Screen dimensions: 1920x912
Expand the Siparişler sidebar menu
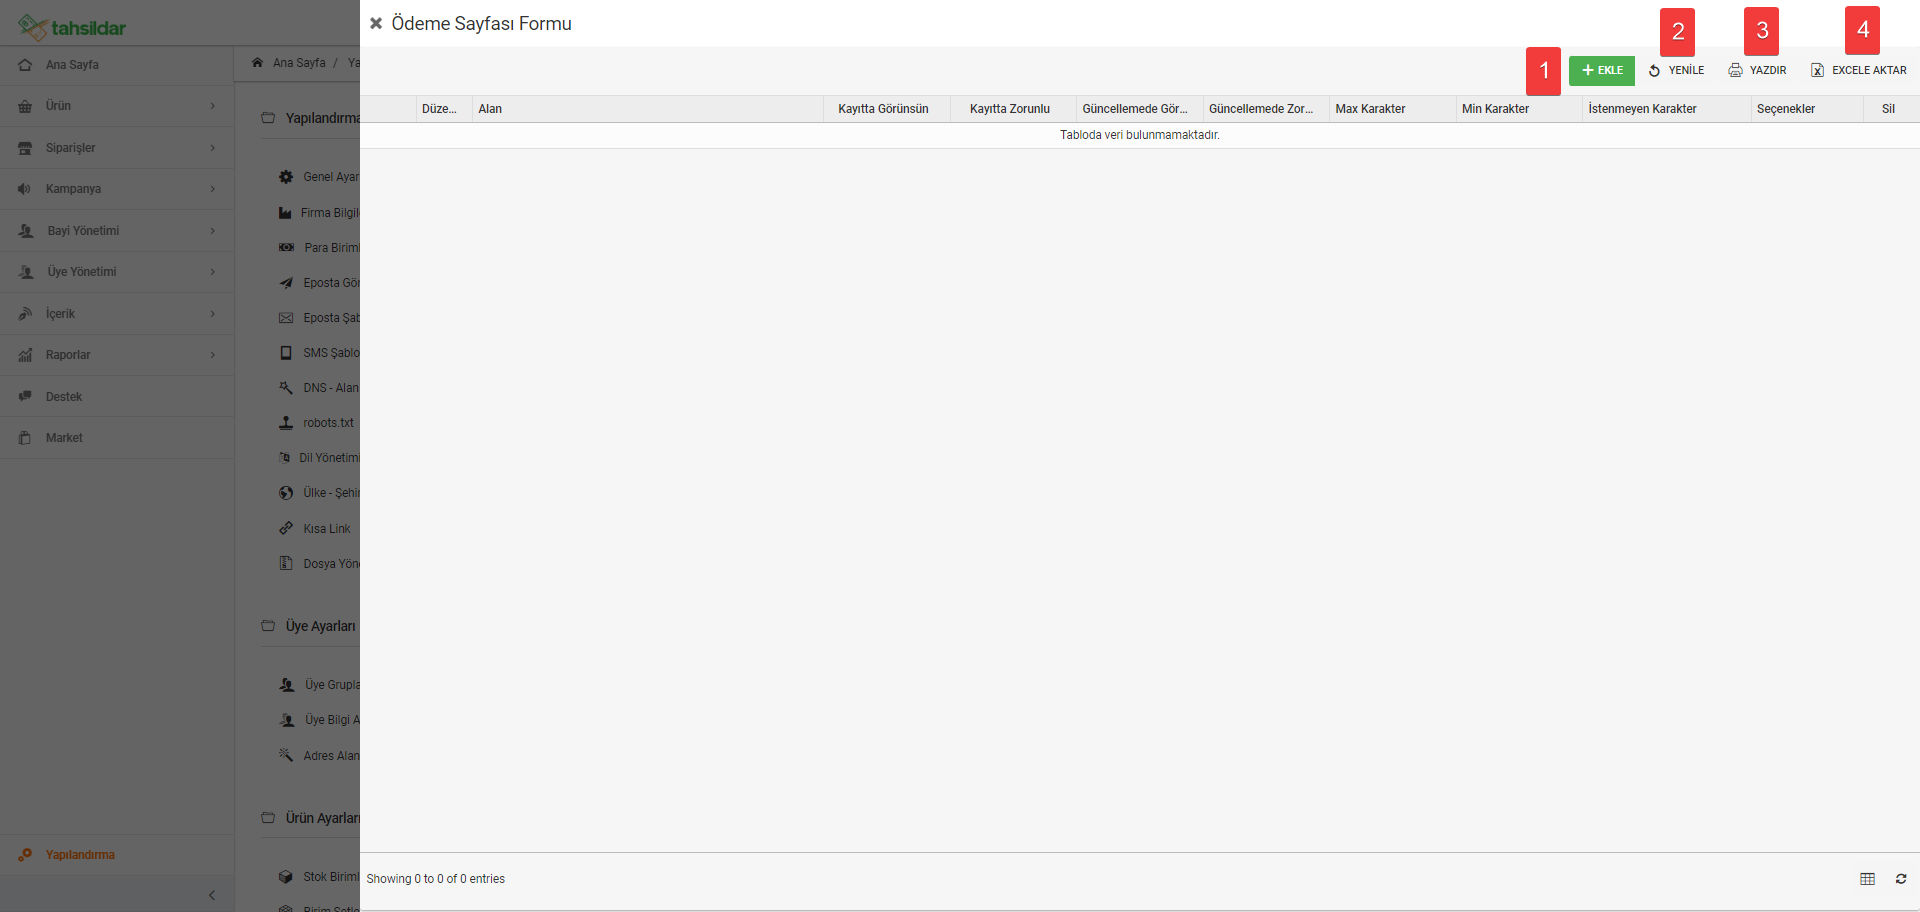[x=117, y=148]
